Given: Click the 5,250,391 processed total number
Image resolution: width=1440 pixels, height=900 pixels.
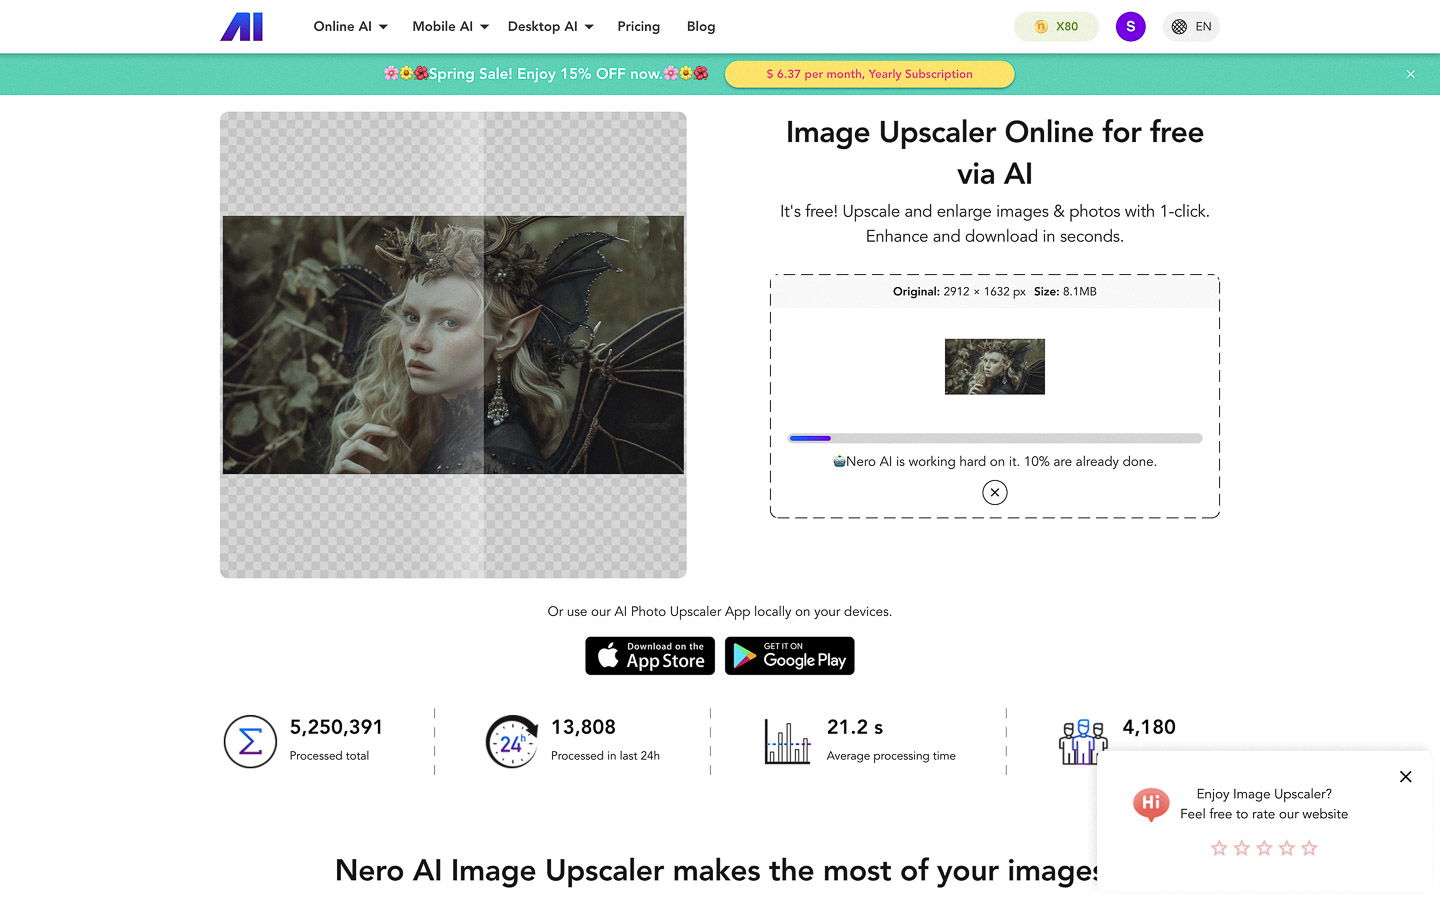Looking at the screenshot, I should pos(336,727).
